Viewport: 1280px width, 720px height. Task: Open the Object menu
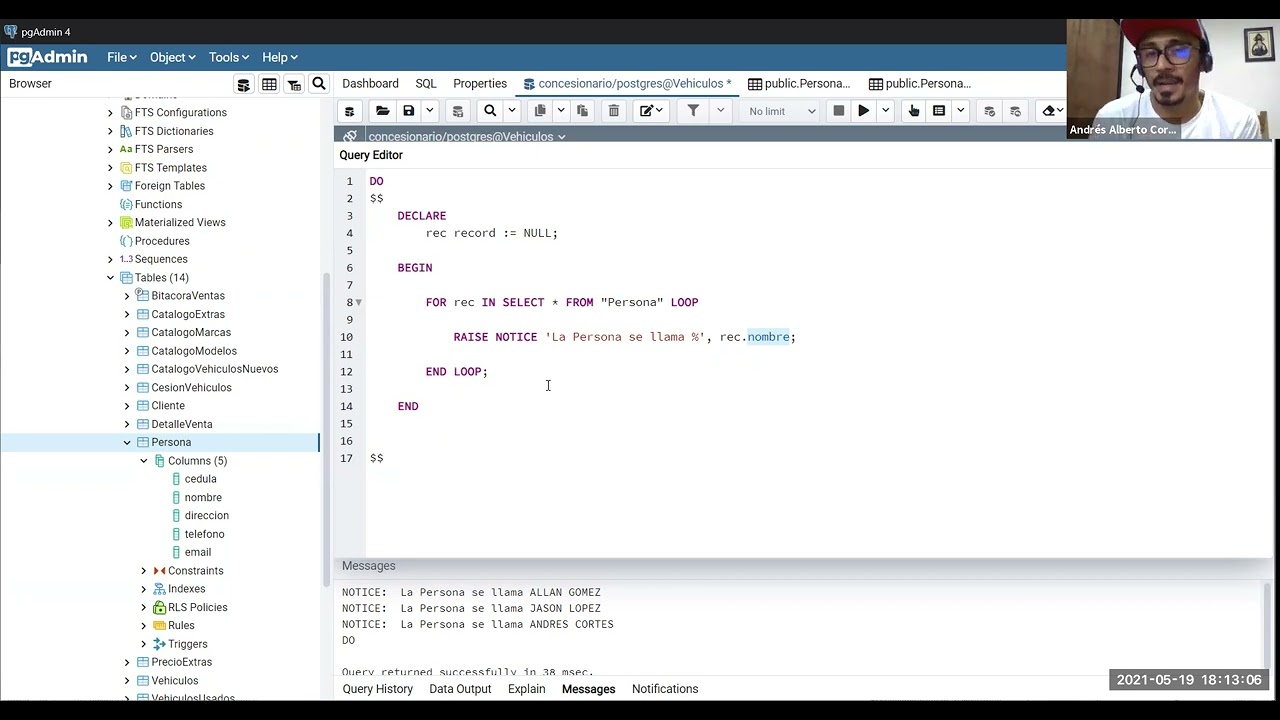tap(173, 57)
